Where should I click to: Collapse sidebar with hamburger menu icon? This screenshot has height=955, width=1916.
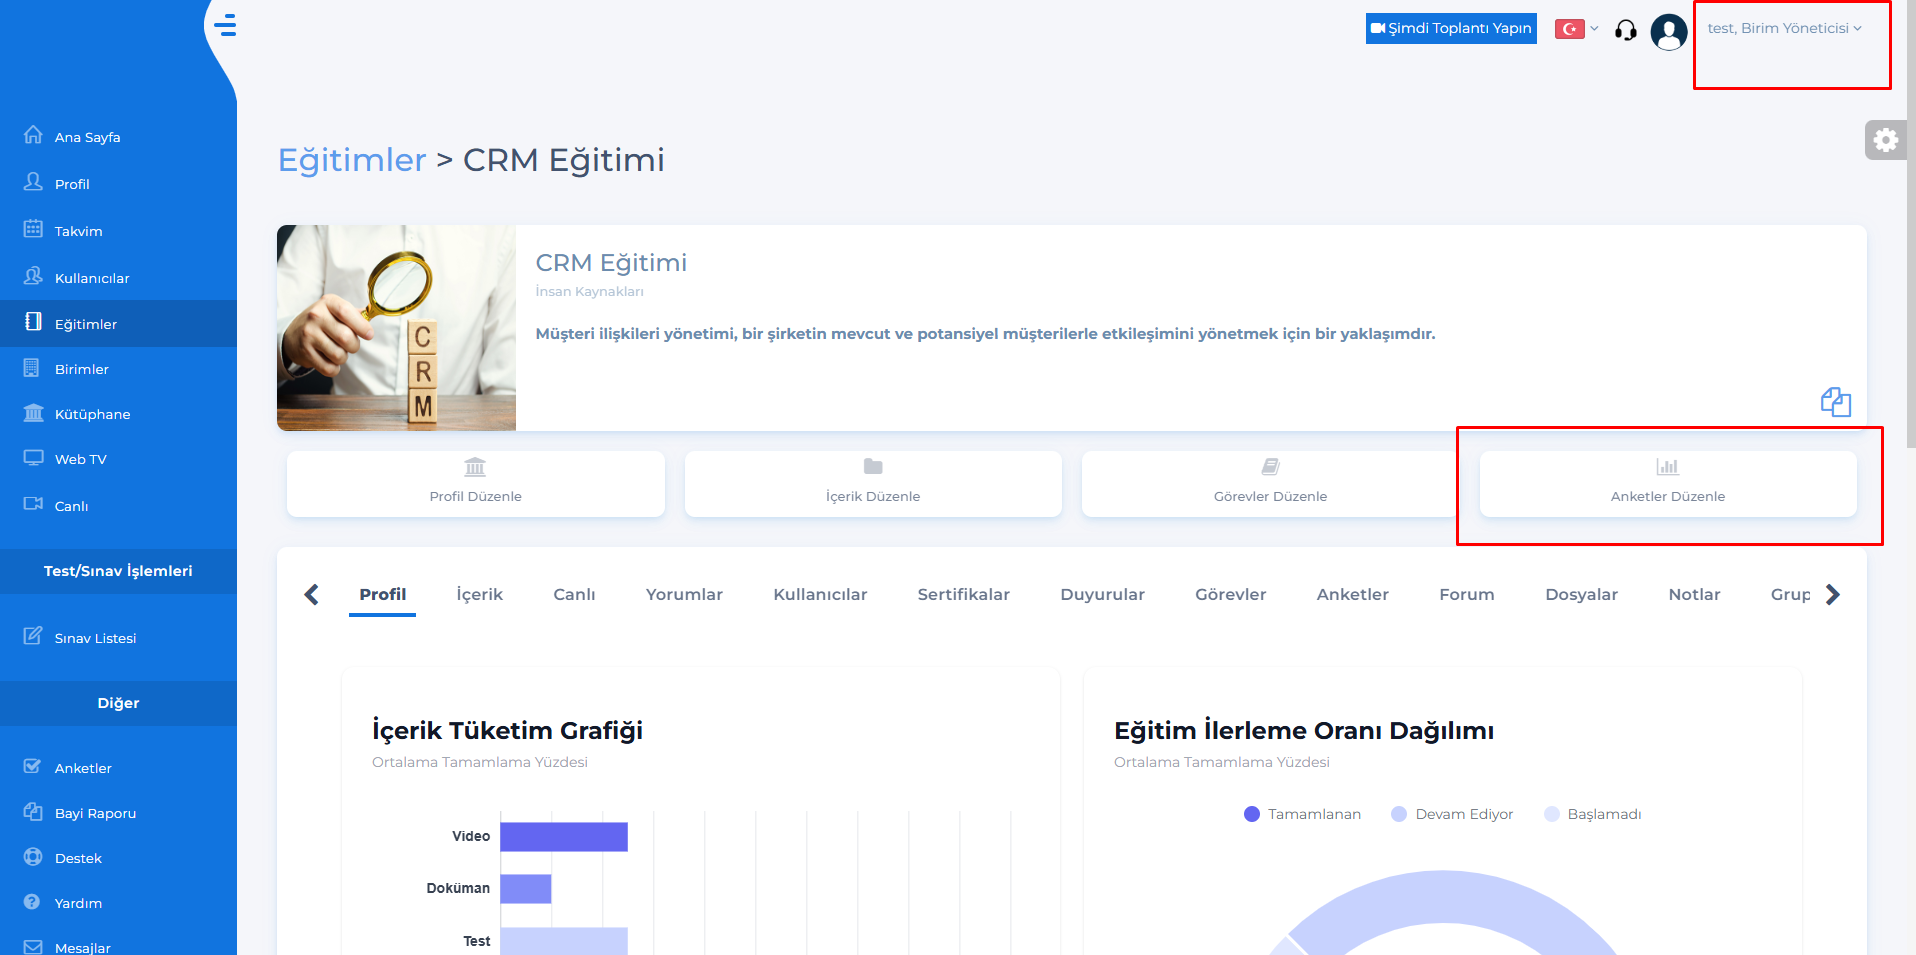(226, 25)
